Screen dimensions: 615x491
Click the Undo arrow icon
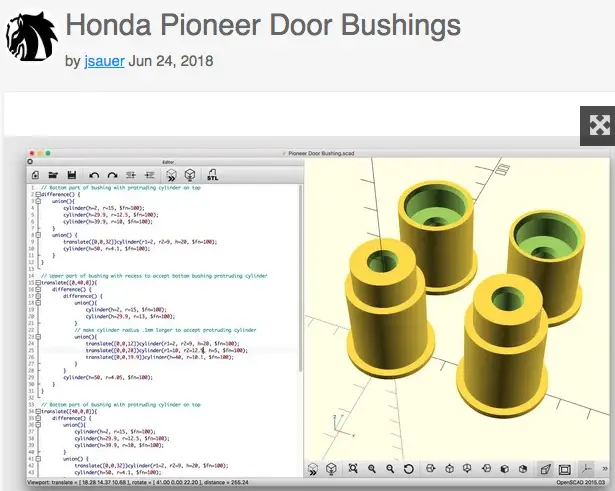pos(94,175)
